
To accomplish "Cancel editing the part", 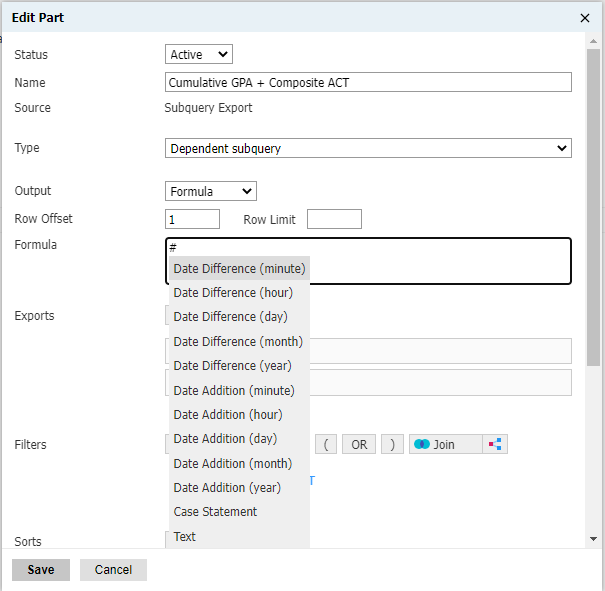I will (113, 570).
